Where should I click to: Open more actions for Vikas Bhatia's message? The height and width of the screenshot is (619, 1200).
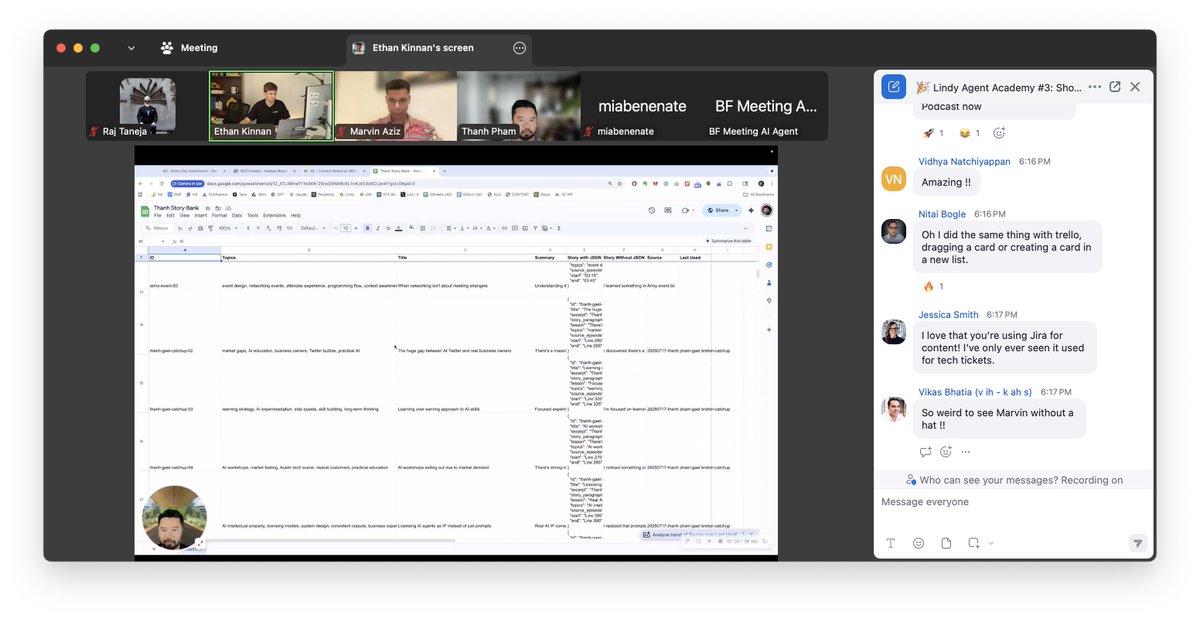pos(965,452)
